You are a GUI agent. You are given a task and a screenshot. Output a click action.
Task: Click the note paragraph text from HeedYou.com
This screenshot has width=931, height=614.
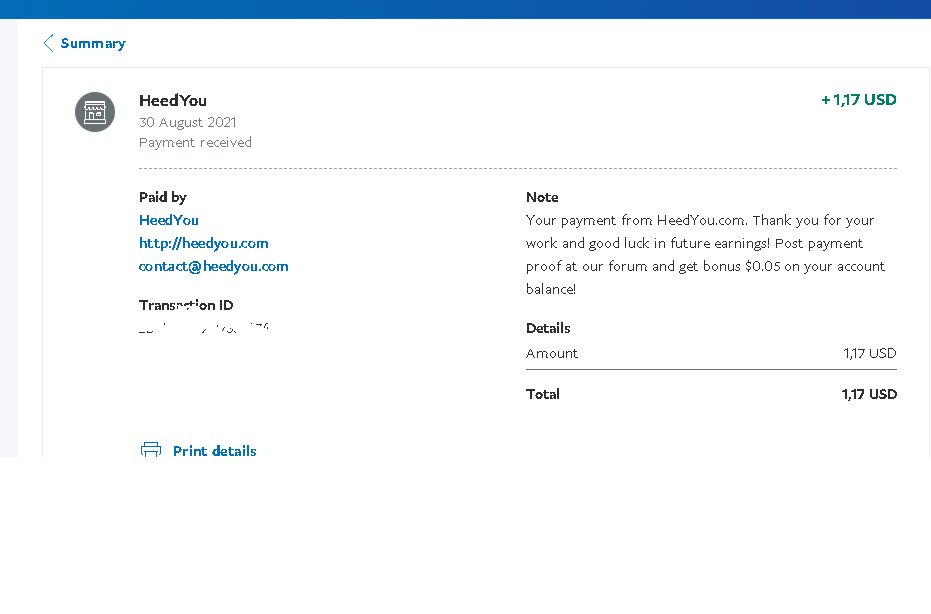tap(705, 255)
